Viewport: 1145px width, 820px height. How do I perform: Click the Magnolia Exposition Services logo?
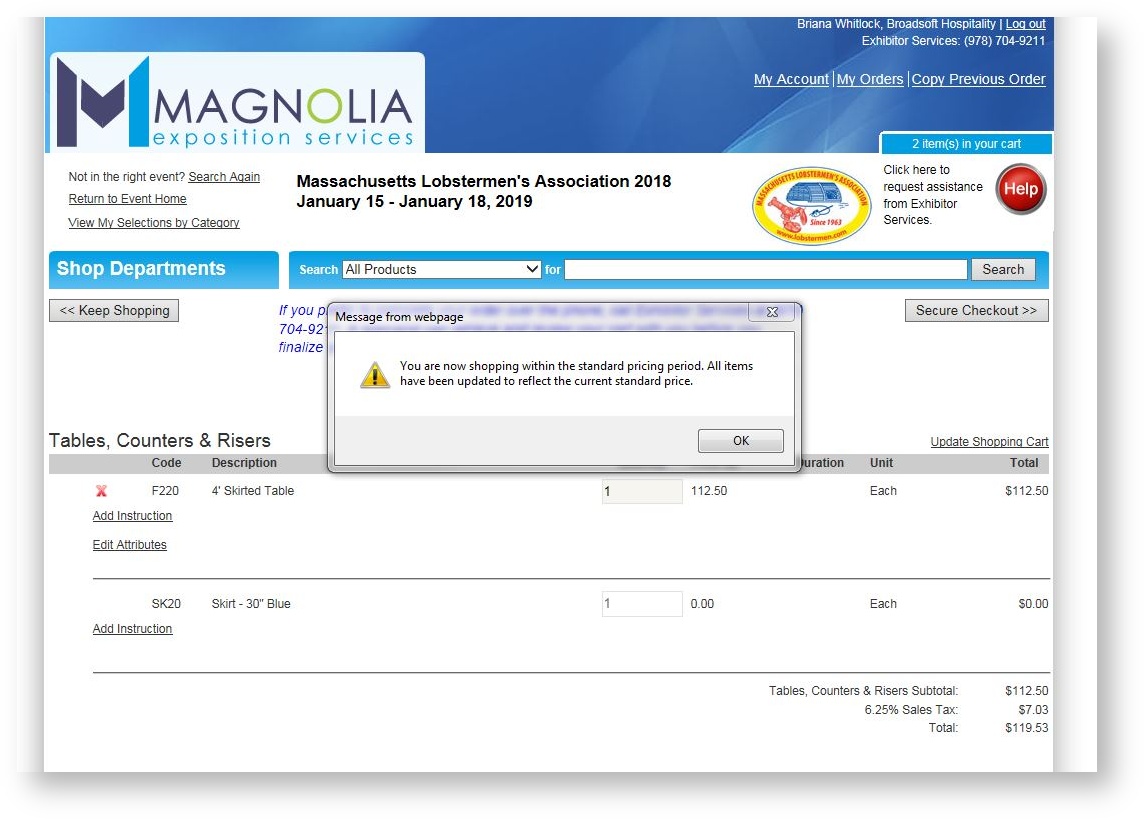click(x=236, y=104)
